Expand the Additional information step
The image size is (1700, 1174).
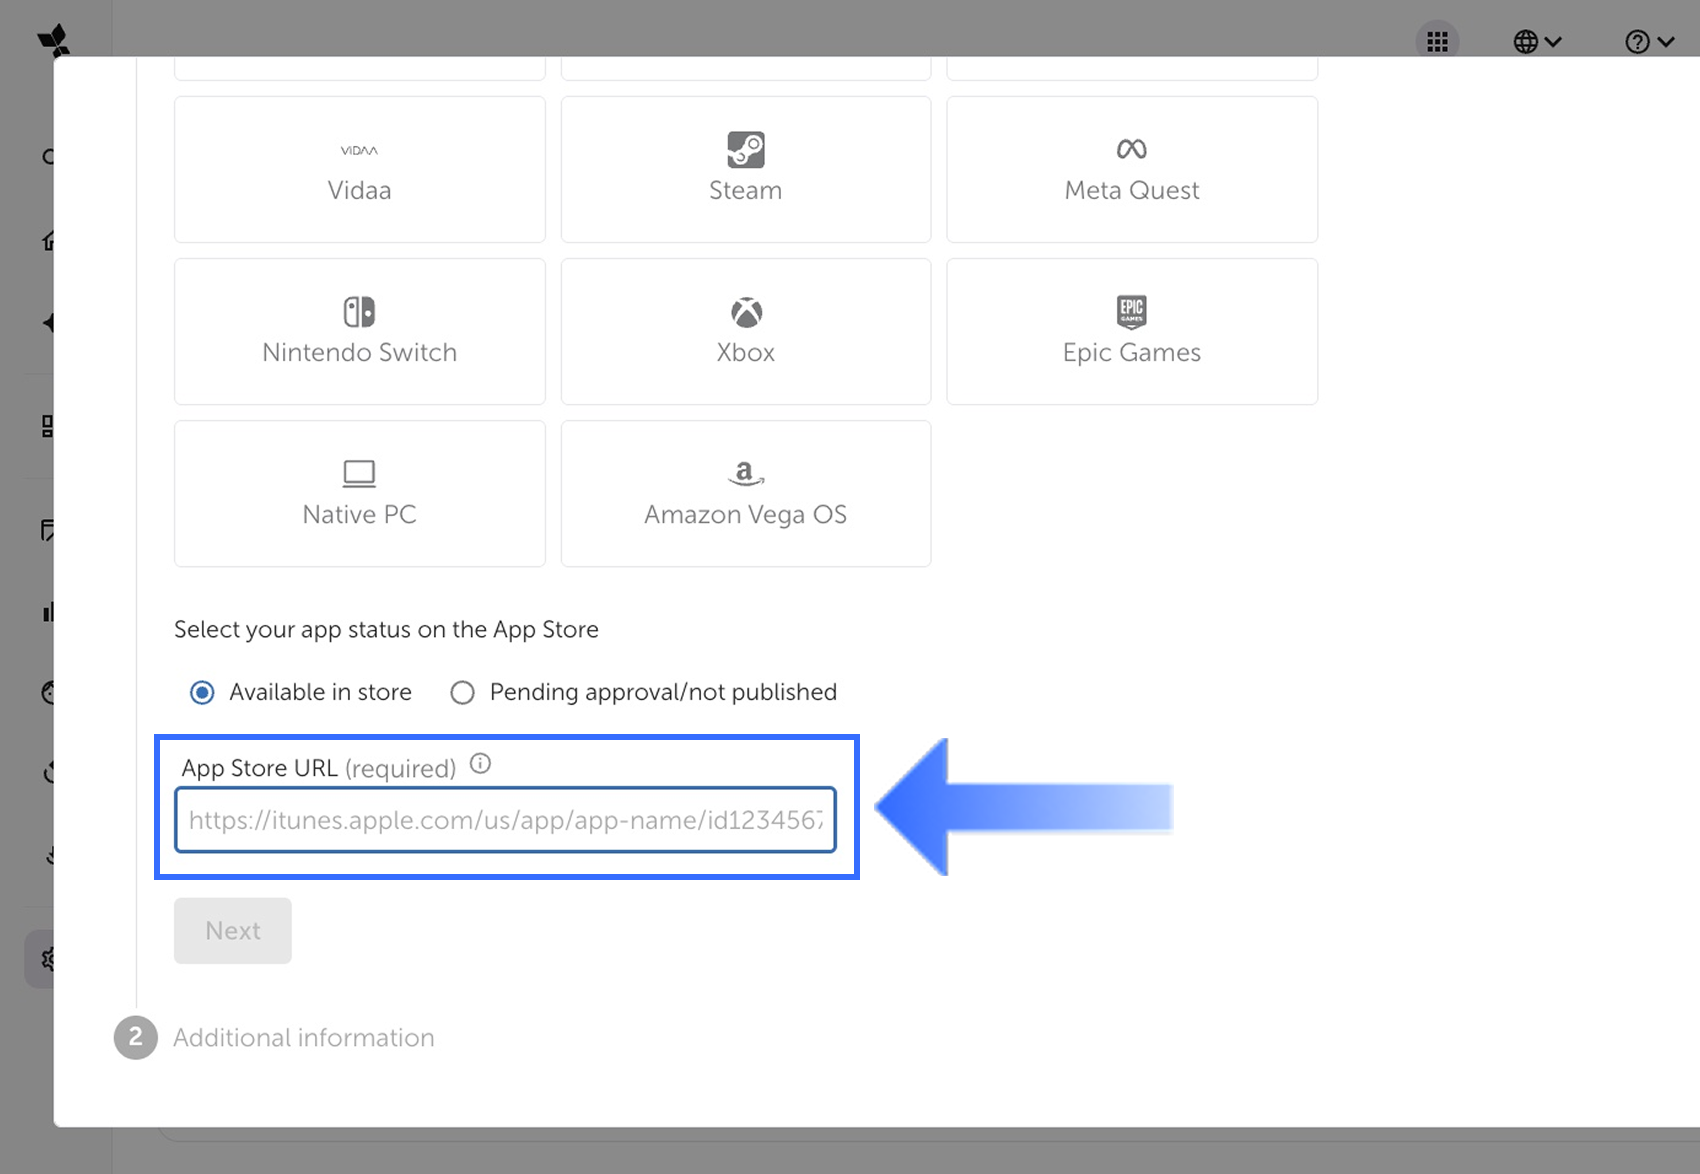303,1038
